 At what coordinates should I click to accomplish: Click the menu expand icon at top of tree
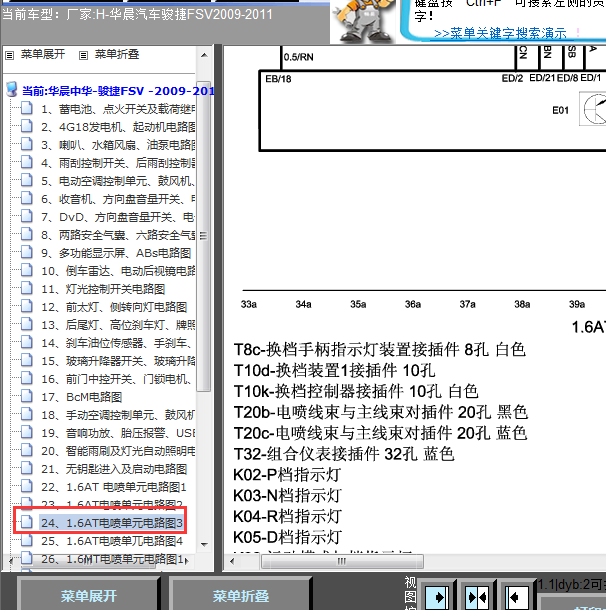[x=10, y=56]
